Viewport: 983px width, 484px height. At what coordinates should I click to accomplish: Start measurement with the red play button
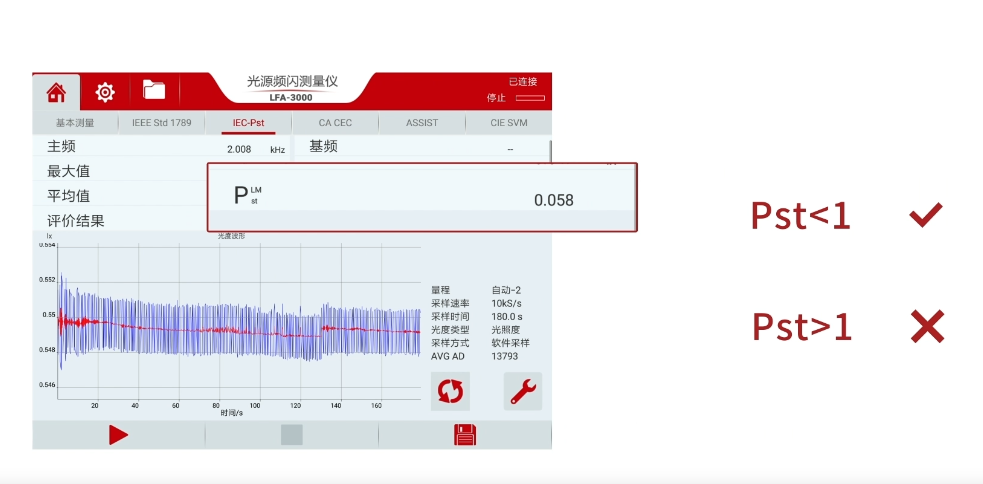(118, 435)
